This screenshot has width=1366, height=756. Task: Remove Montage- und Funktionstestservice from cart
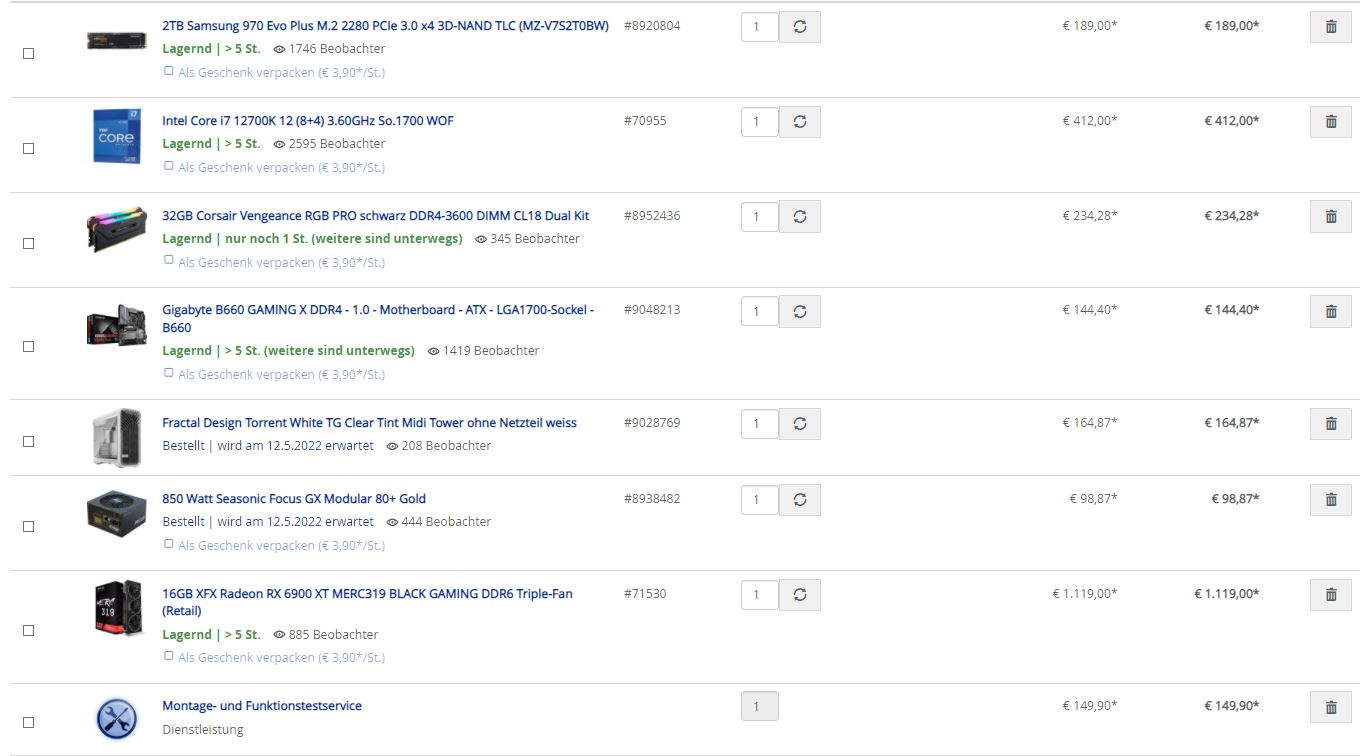click(x=1330, y=707)
